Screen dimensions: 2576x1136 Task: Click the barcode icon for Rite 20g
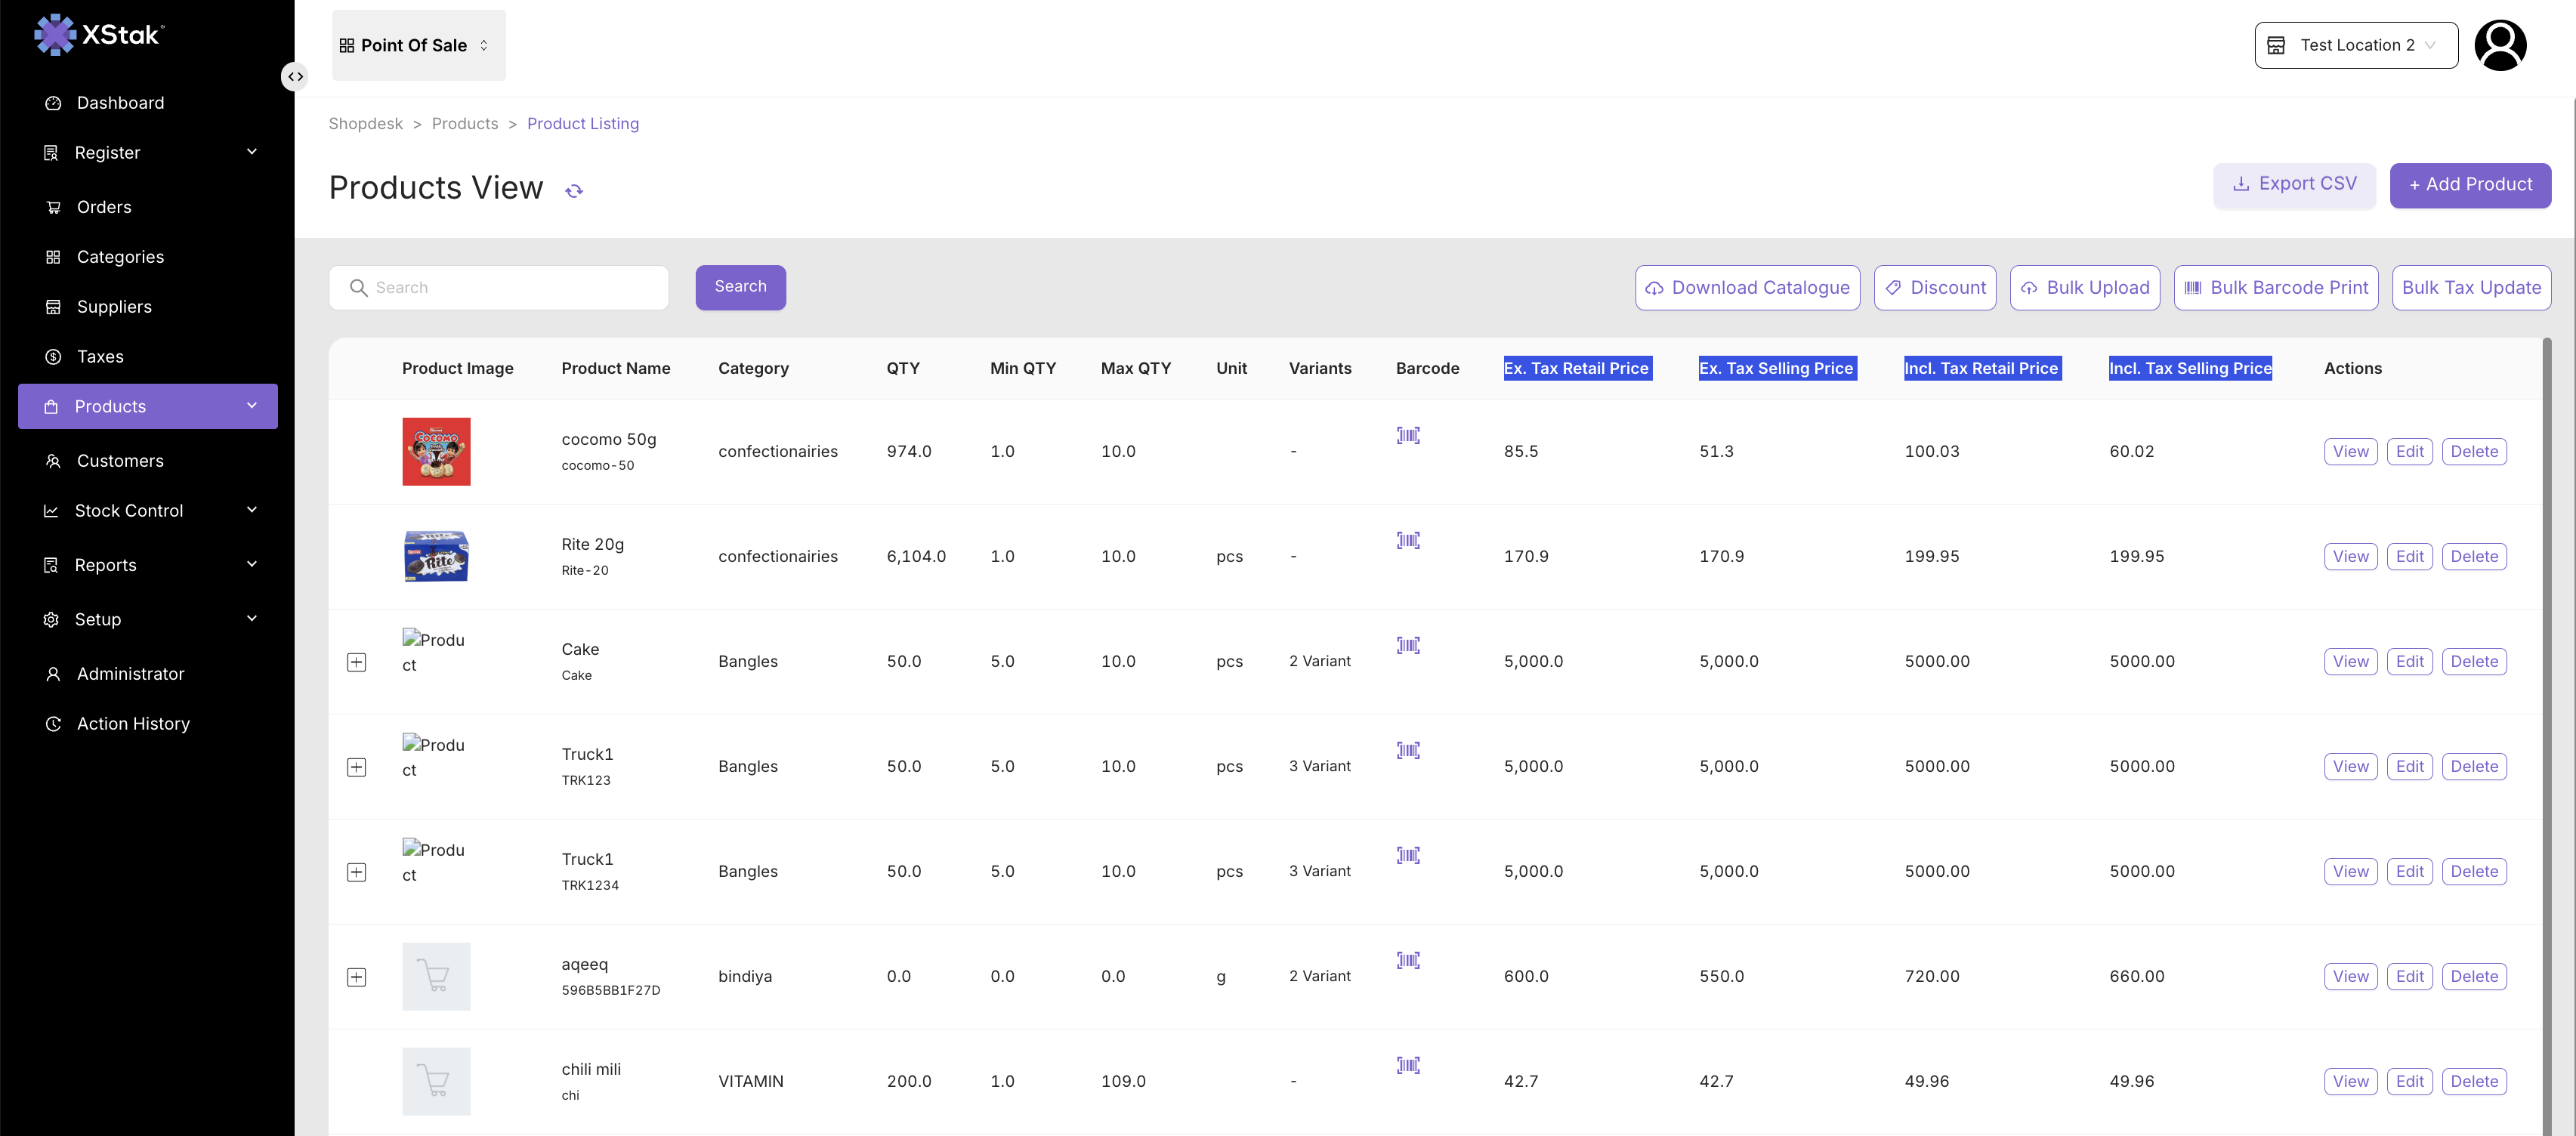(x=1408, y=540)
